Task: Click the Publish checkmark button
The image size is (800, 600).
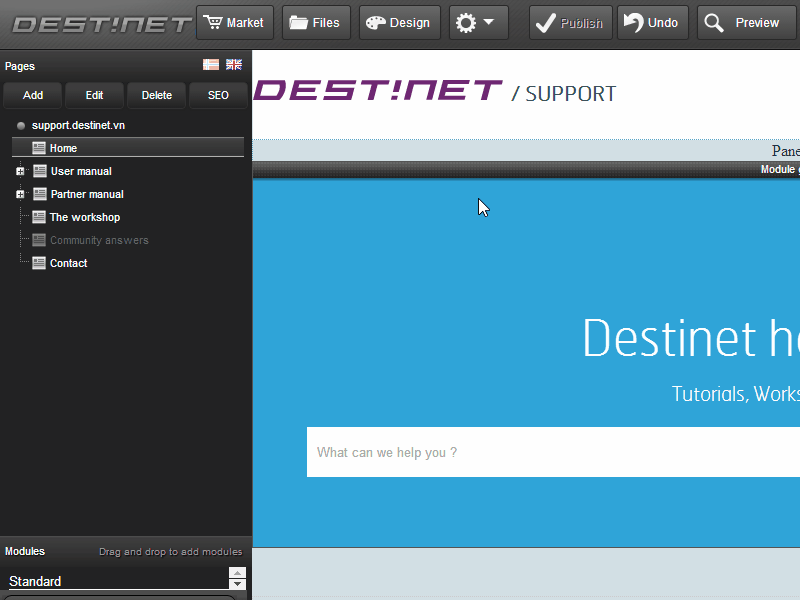Action: coord(570,23)
